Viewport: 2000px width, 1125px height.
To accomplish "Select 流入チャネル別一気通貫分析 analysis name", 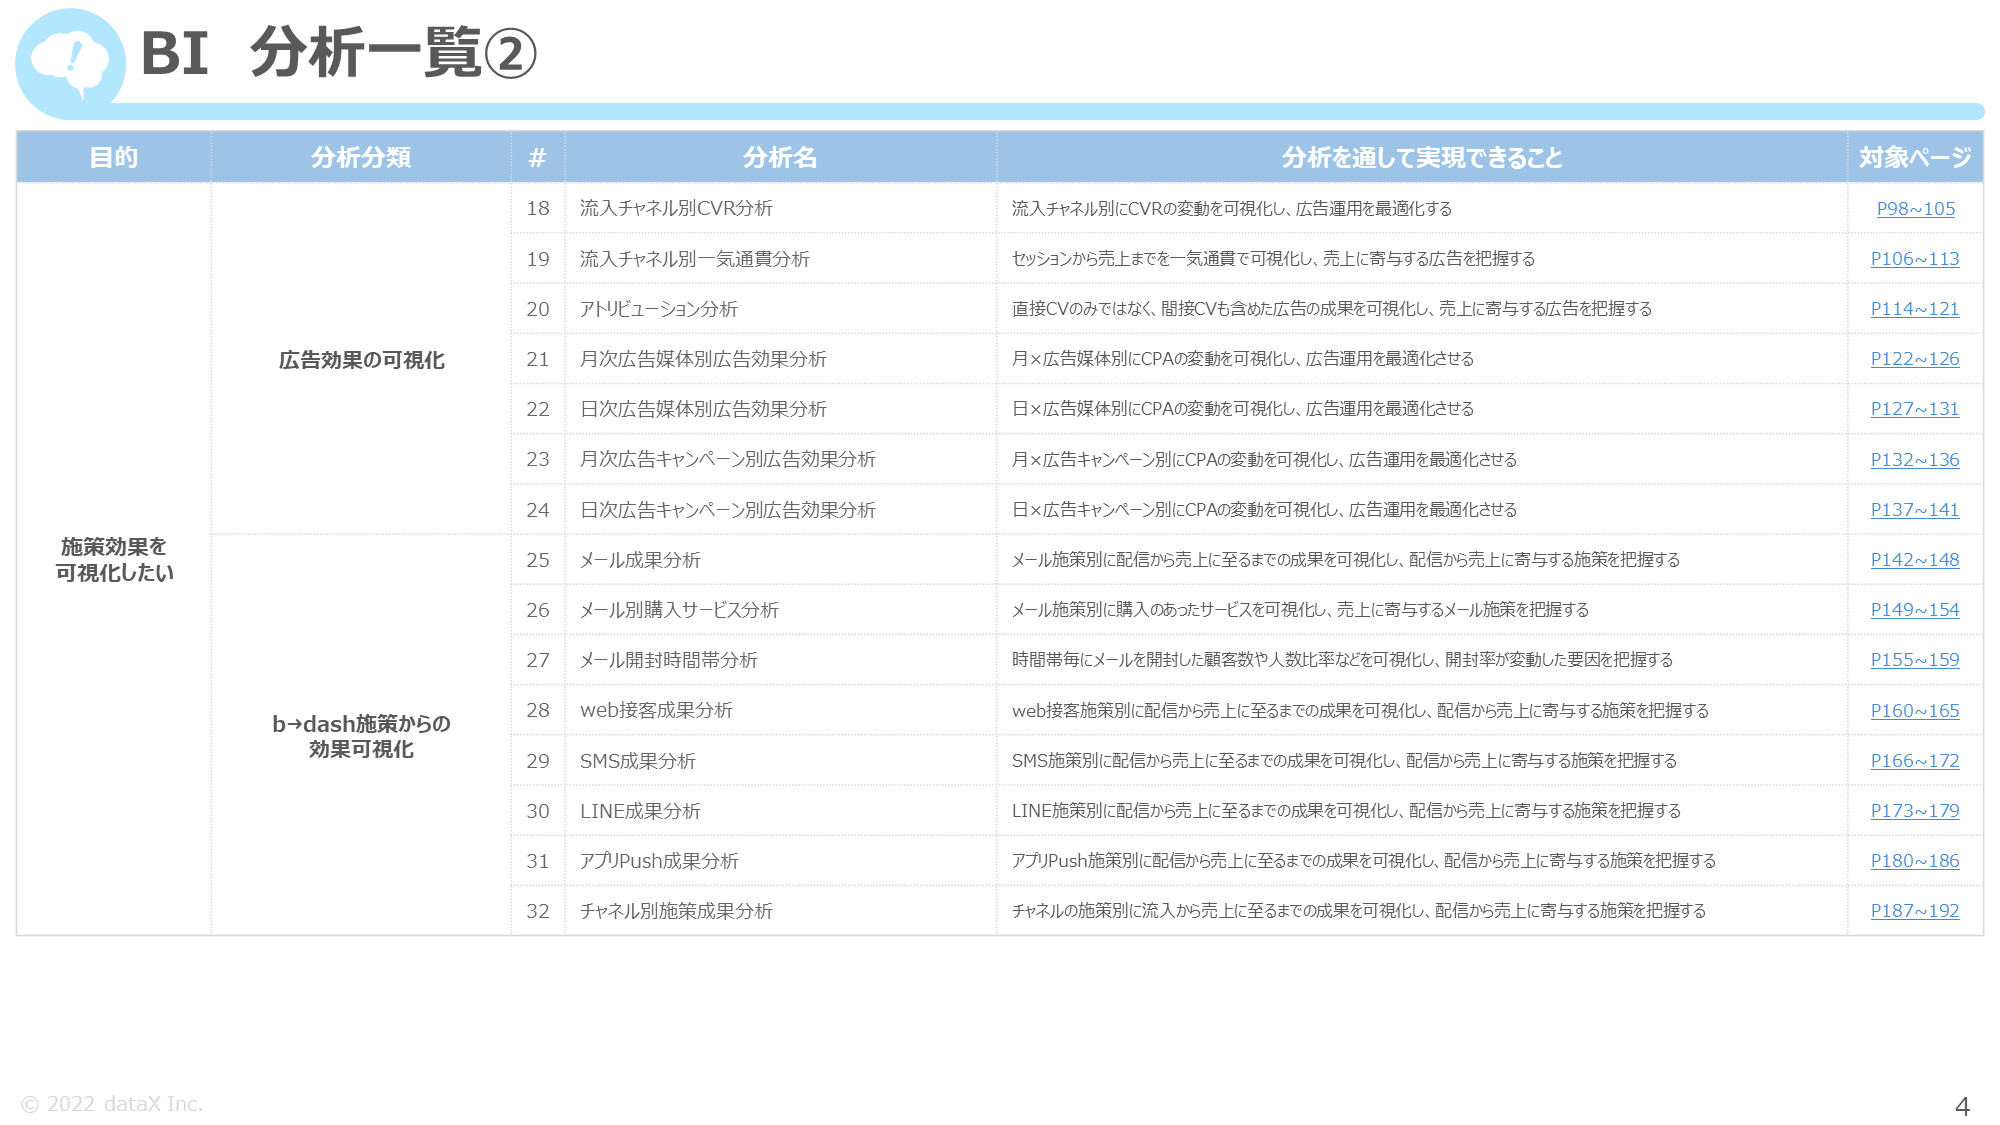I will 695,259.
